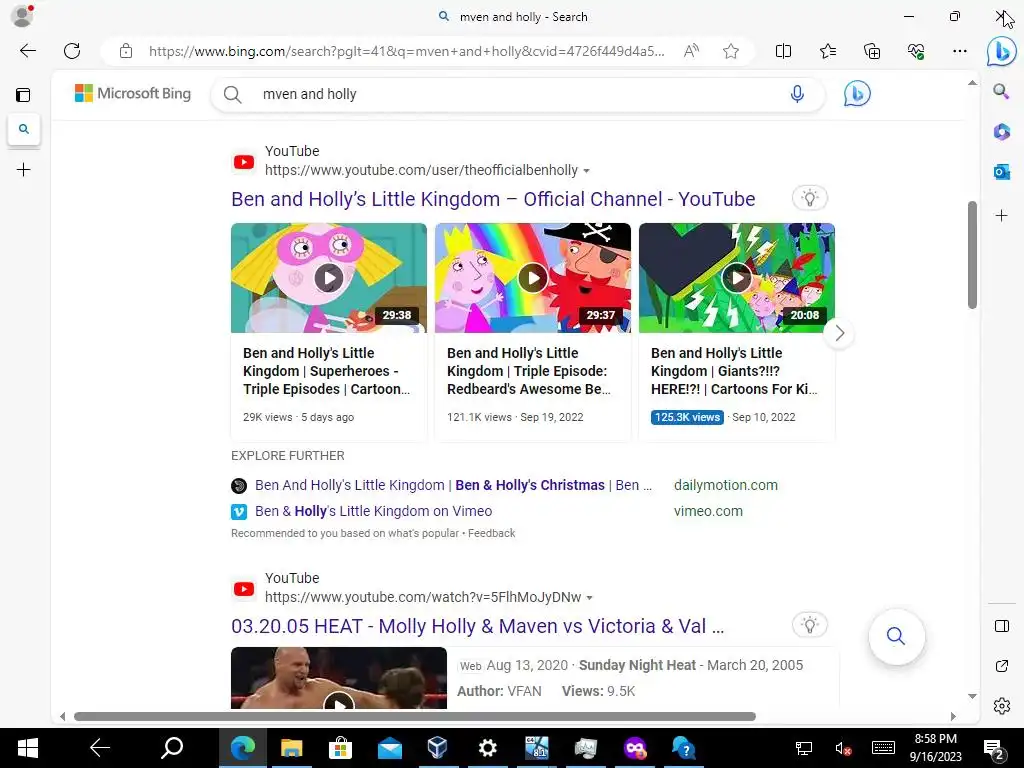Open Bing Chat icon beside search box
The image size is (1024, 768).
click(857, 93)
